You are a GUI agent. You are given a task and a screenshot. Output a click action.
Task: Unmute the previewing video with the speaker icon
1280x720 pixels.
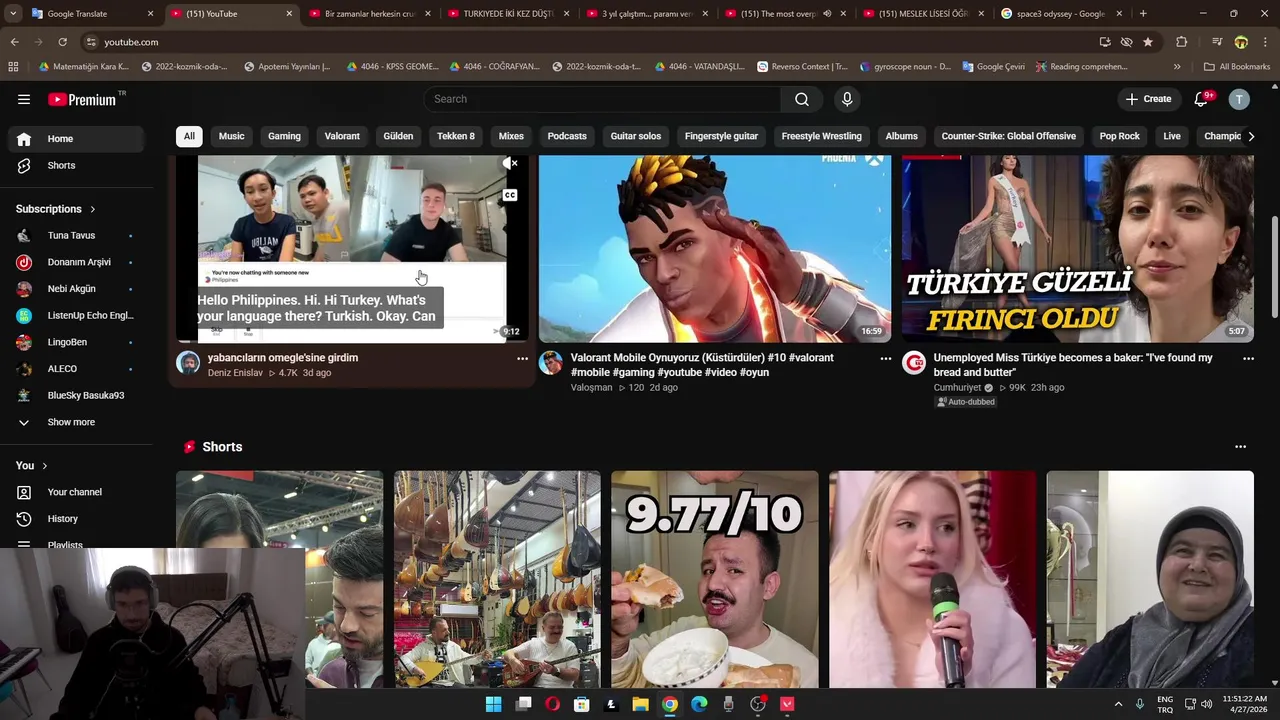click(510, 163)
